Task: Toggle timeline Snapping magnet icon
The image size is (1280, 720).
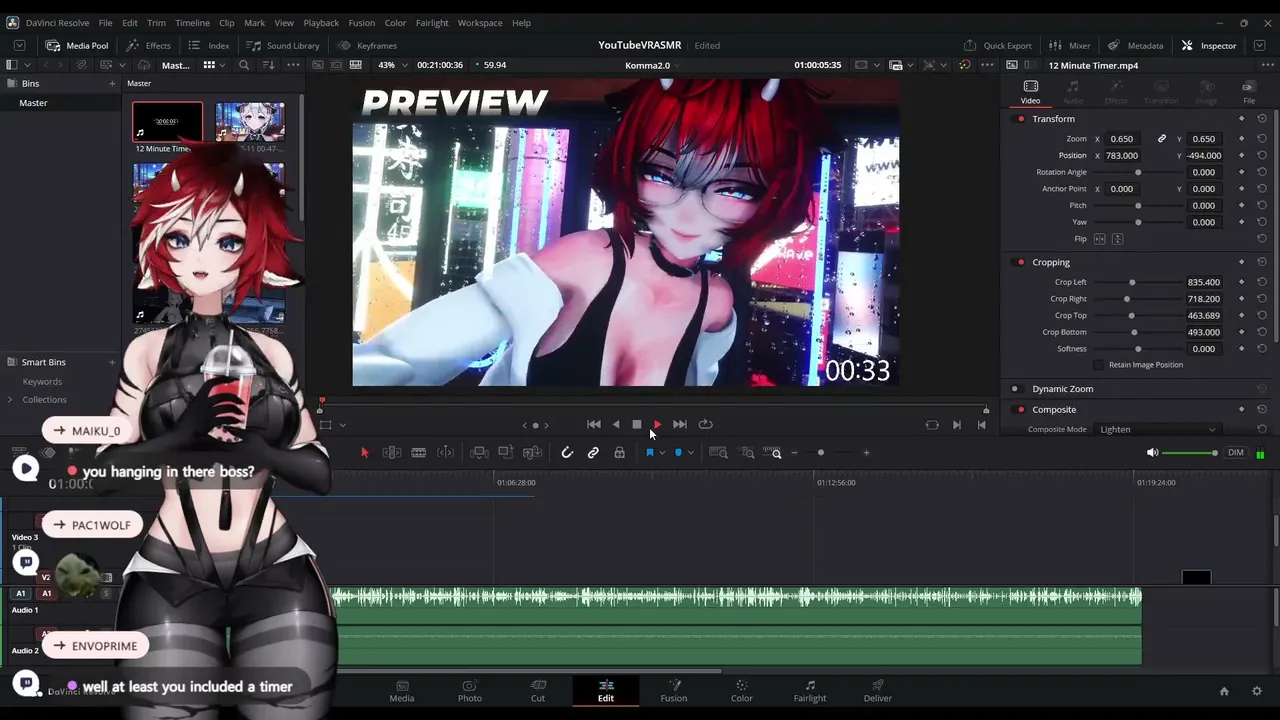Action: point(567,453)
